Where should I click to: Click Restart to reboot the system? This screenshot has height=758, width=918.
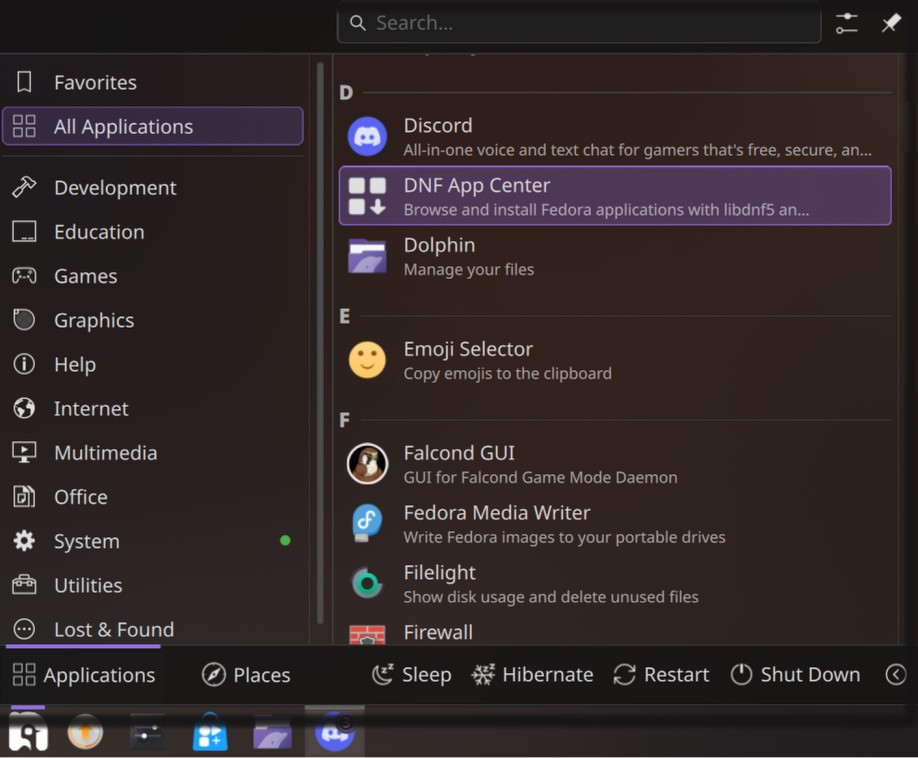click(x=660, y=674)
